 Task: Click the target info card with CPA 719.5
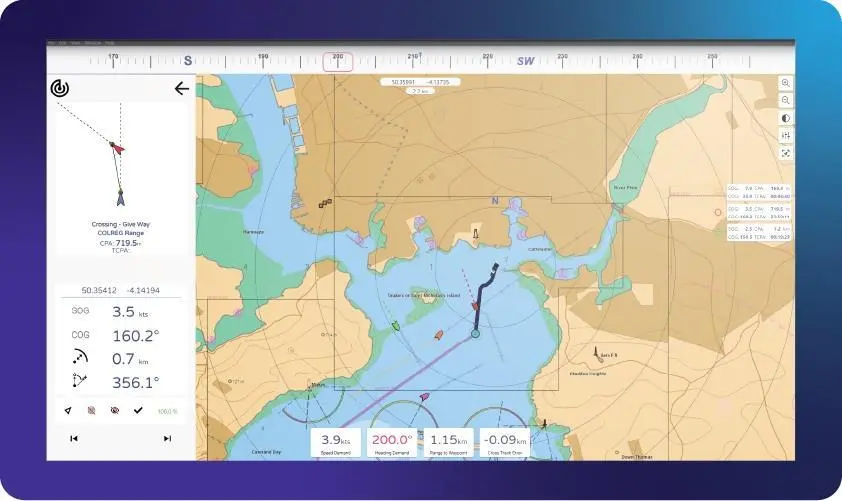tap(759, 213)
